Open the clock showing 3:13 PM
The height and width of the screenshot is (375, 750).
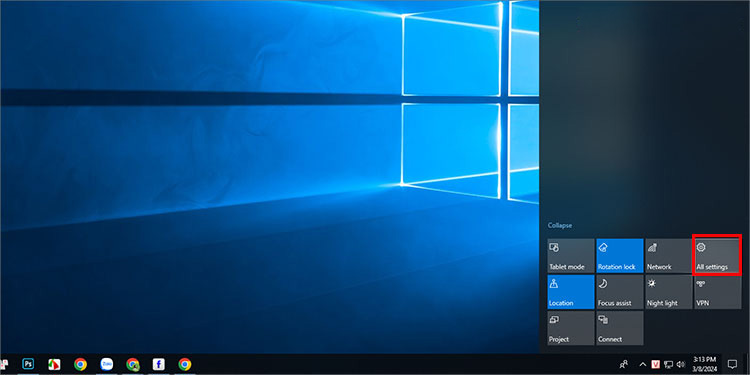705,364
